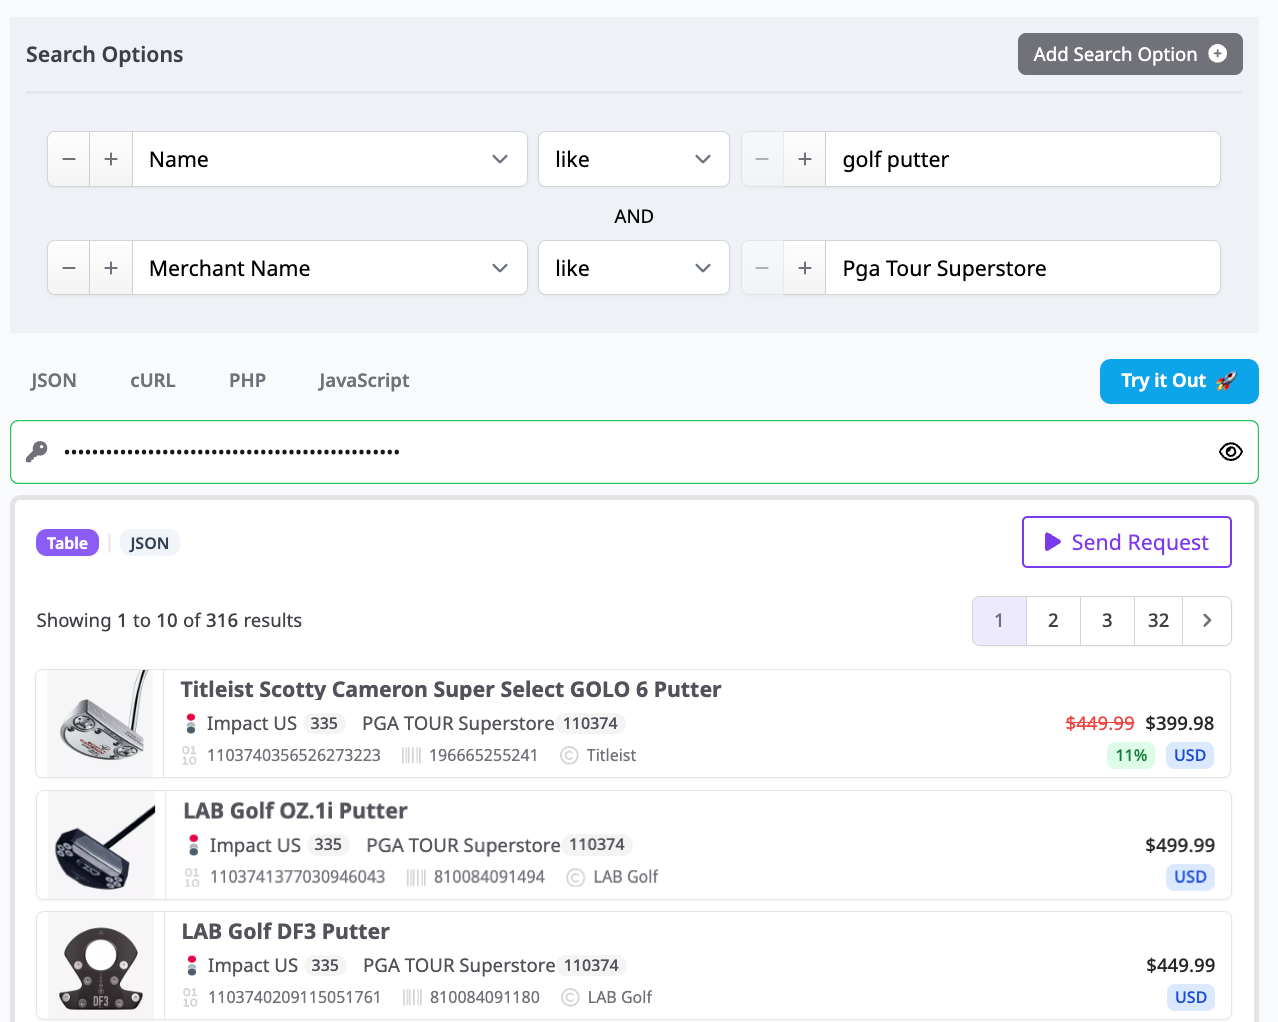The image size is (1278, 1022).
Task: Reveal the API key with eye icon
Action: [x=1231, y=452]
